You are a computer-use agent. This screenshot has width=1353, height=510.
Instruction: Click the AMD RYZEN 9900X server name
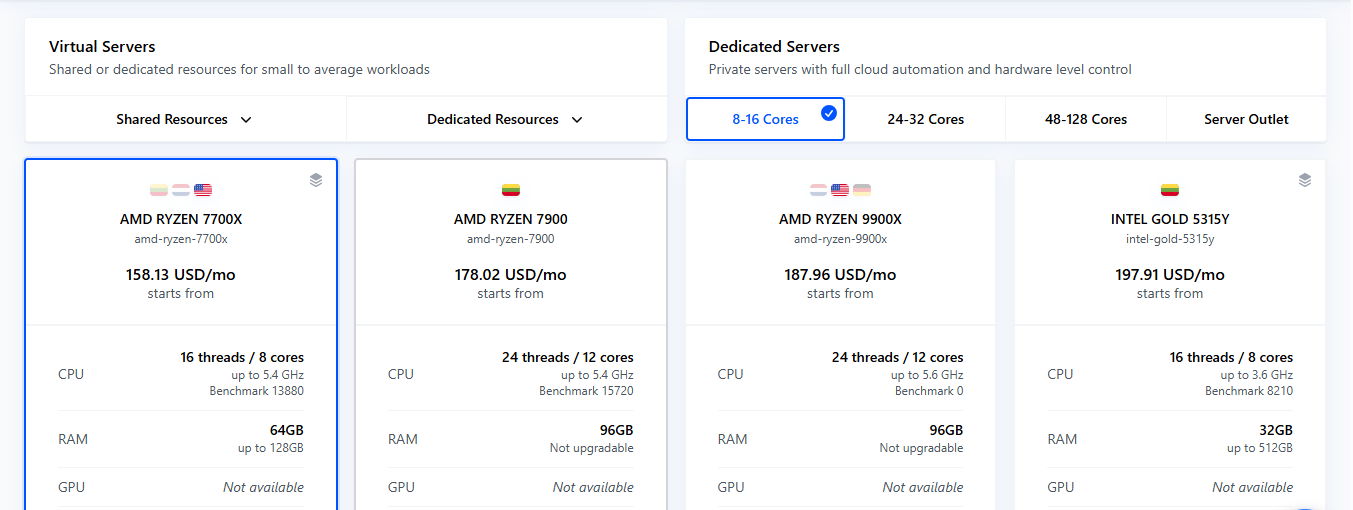pyautogui.click(x=840, y=219)
